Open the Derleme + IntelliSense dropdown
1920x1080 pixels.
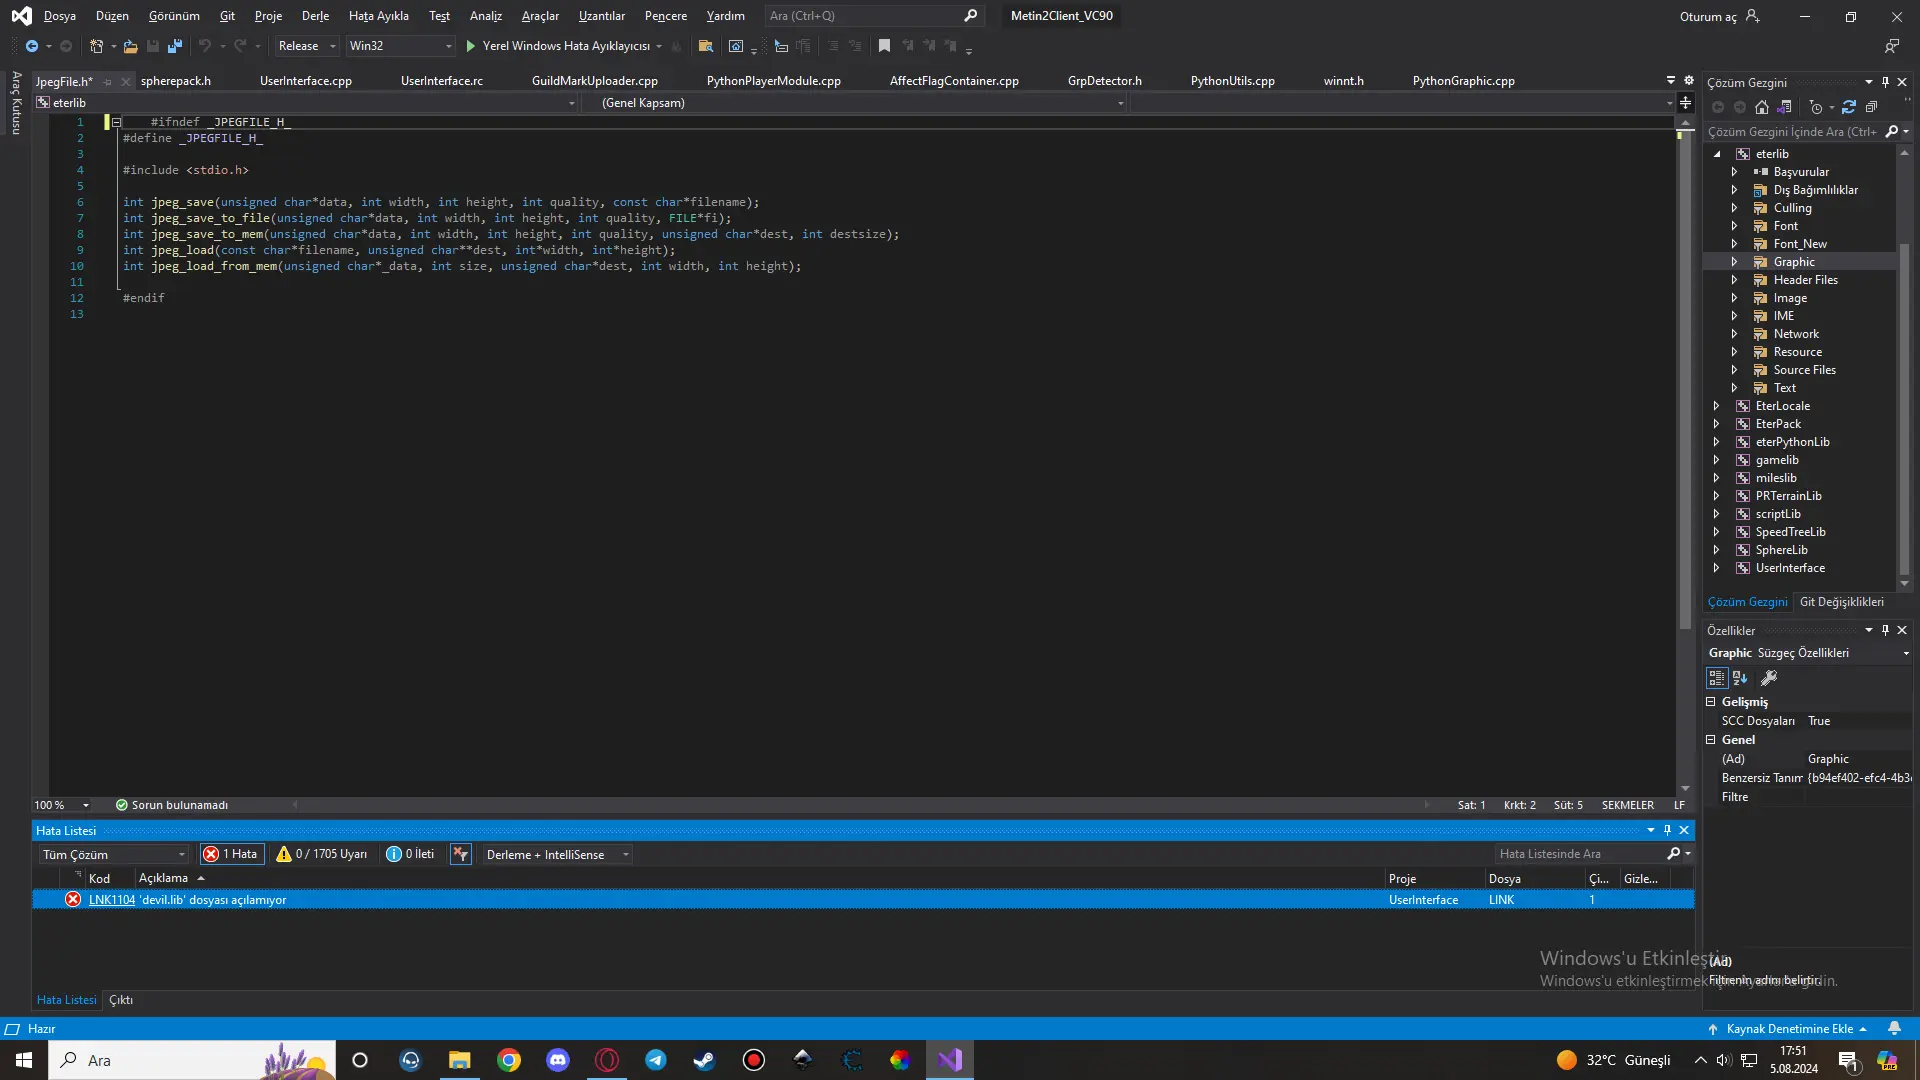(556, 854)
